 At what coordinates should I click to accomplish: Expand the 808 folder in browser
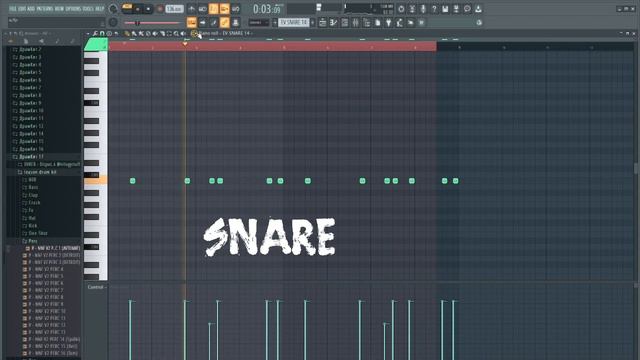point(29,180)
